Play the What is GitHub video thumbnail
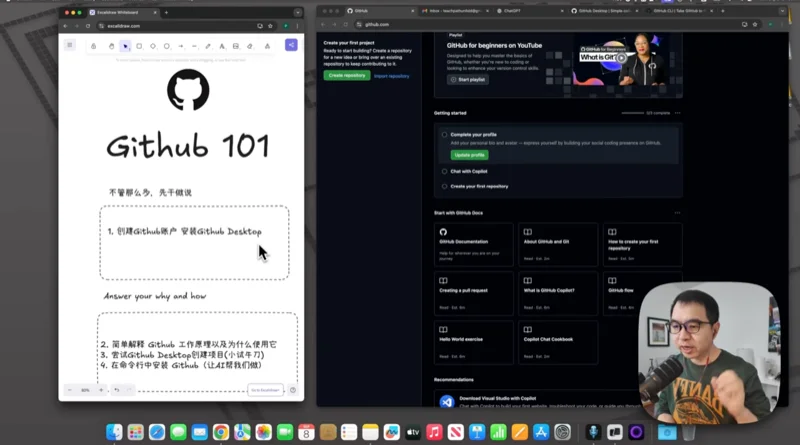The height and width of the screenshot is (445, 800). (x=621, y=58)
